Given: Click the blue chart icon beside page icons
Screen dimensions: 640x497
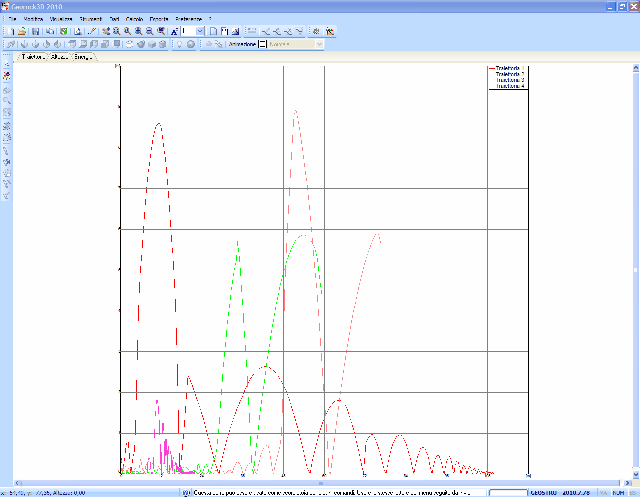Looking at the screenshot, I should [236, 31].
